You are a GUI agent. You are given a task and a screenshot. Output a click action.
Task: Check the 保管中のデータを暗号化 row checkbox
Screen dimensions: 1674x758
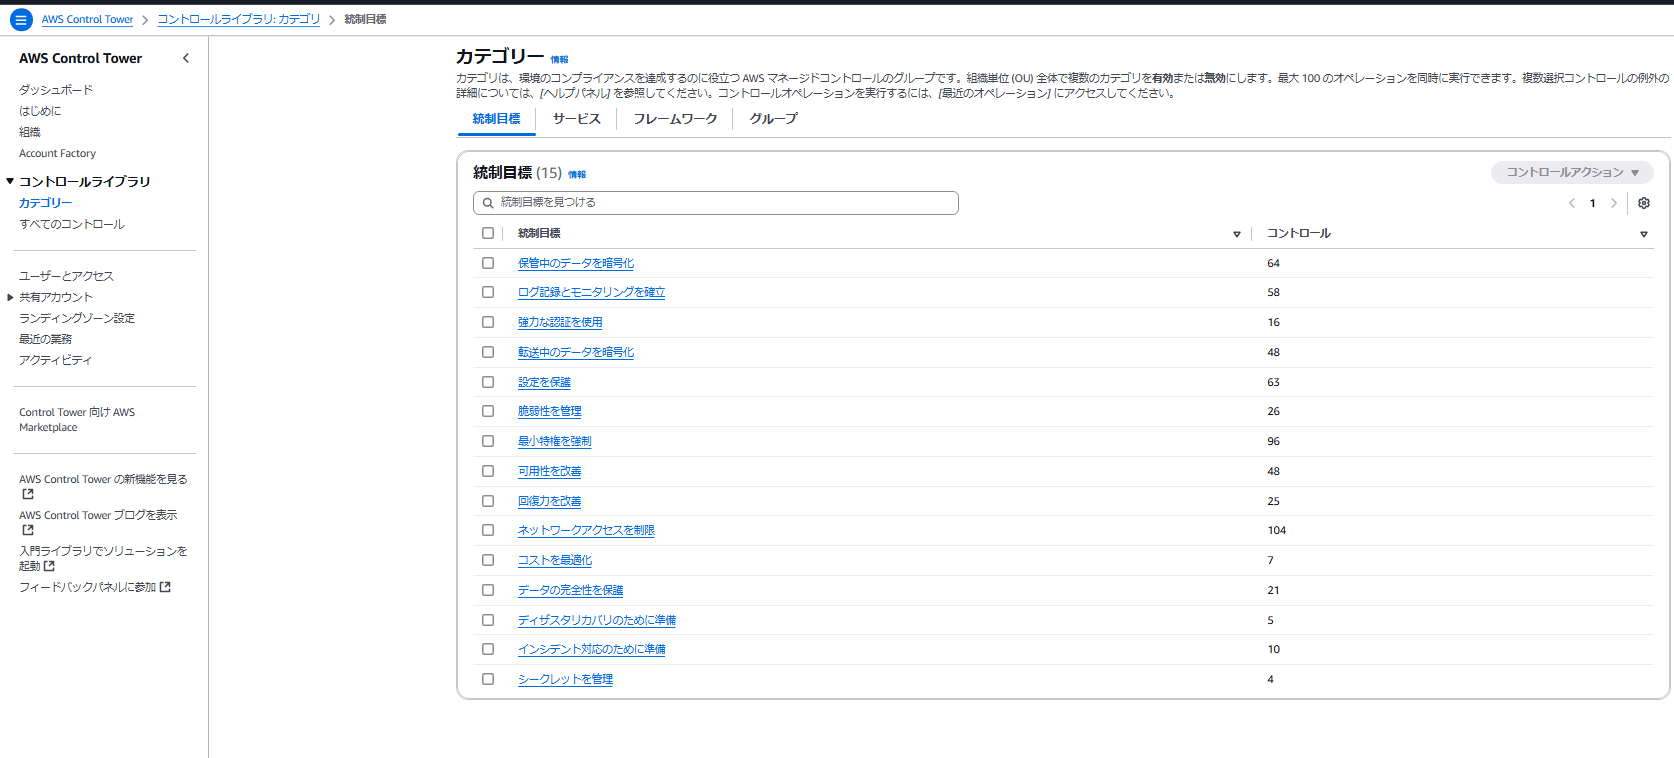point(488,263)
